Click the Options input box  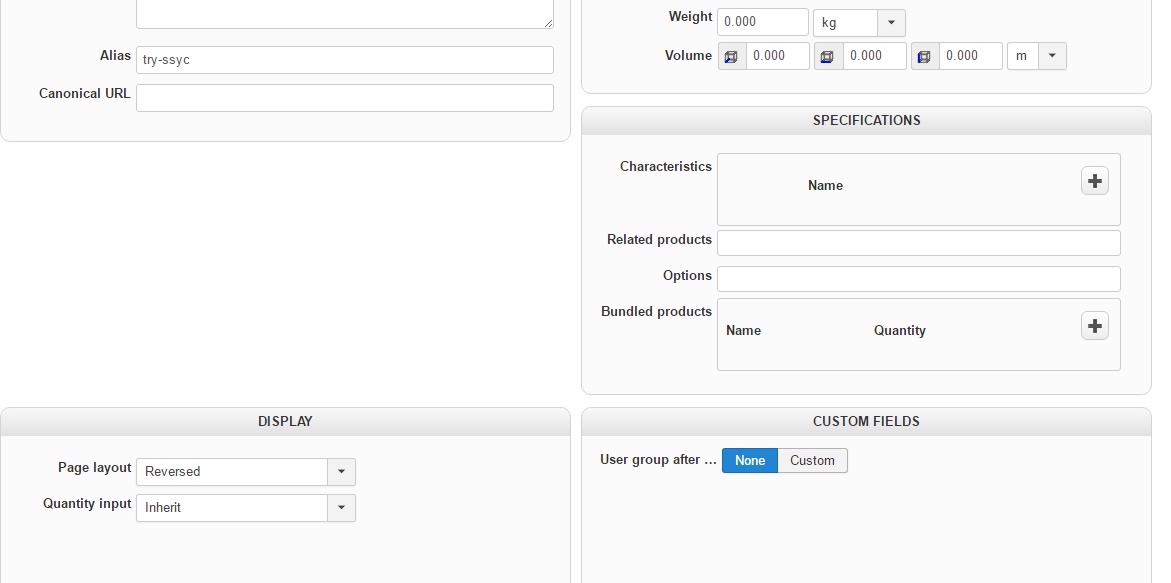click(x=918, y=279)
